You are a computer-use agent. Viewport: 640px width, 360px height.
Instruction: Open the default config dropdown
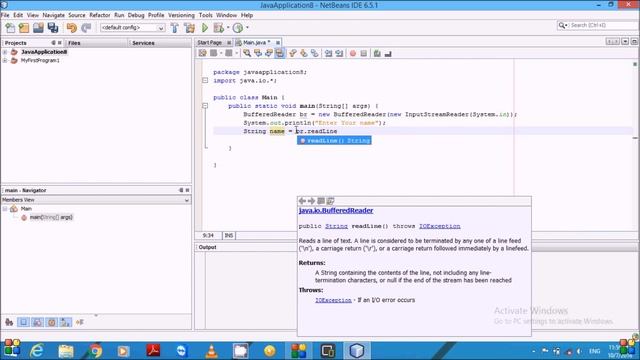[x=133, y=28]
